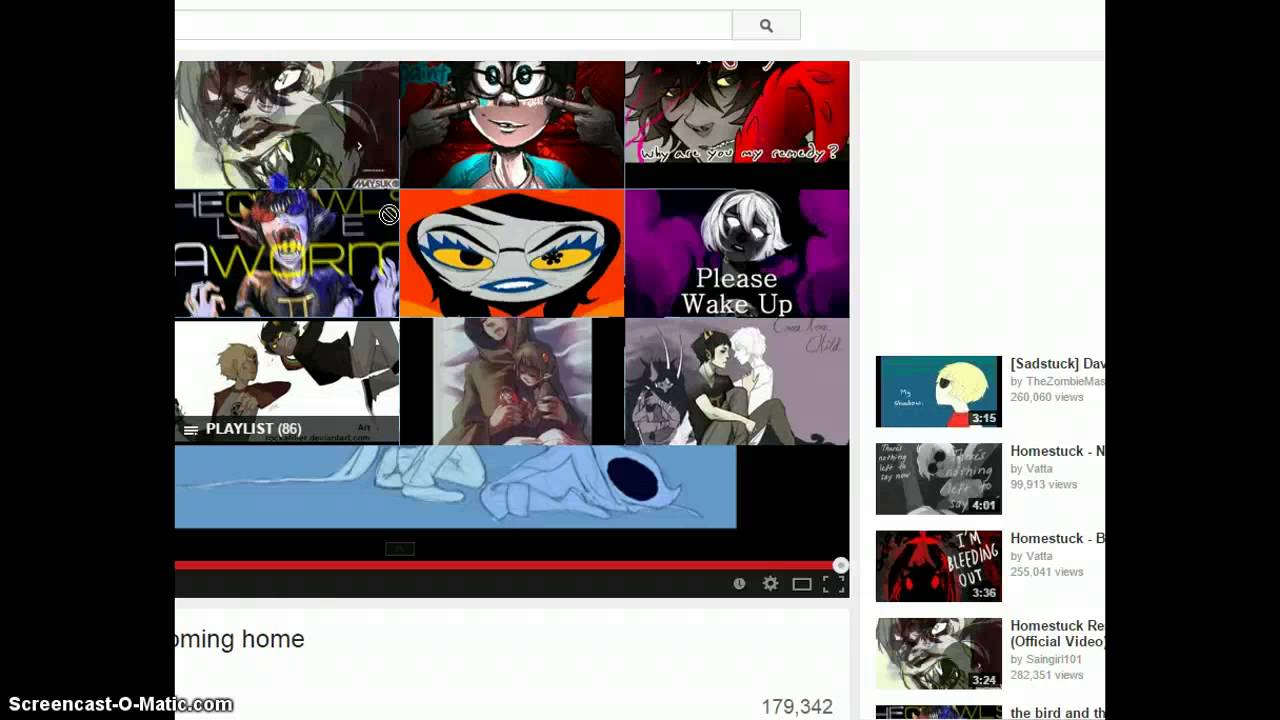Image resolution: width=1280 pixels, height=720 pixels.
Task: Toggle theater mode rectangle icon
Action: [x=802, y=584]
